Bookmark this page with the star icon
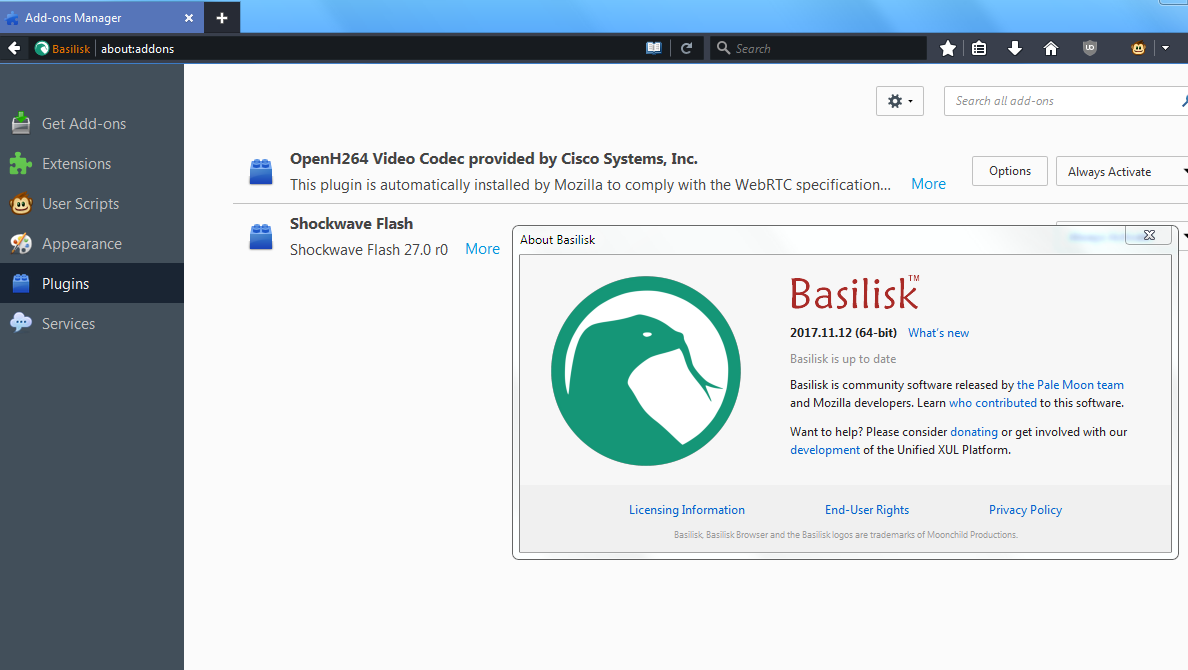Screen dimensions: 1188x670 click(948, 48)
